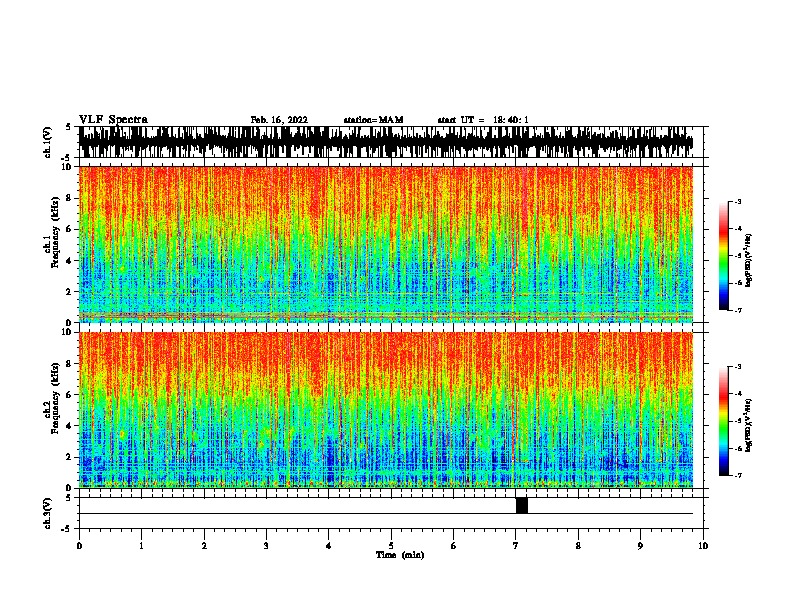
Task: Click the time axis tick label "9"
Action: (640, 545)
